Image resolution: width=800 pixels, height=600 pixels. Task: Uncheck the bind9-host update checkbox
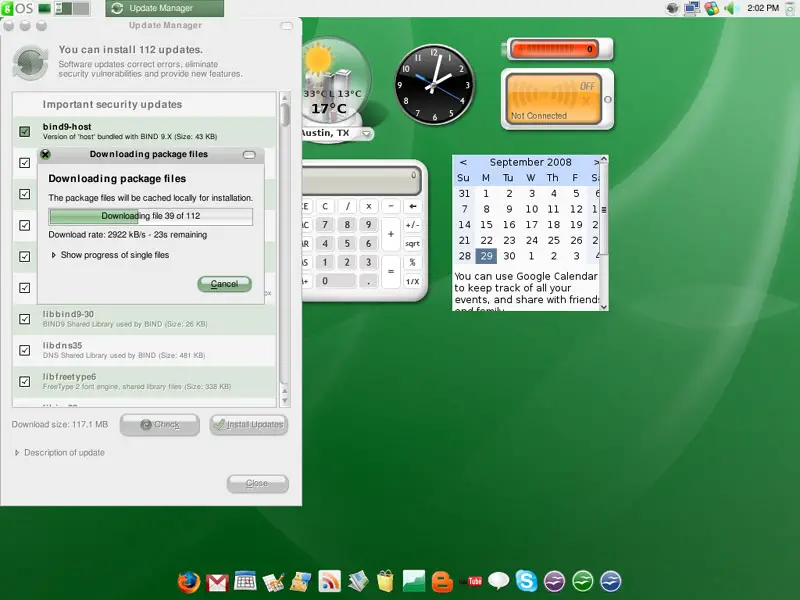coord(24,132)
